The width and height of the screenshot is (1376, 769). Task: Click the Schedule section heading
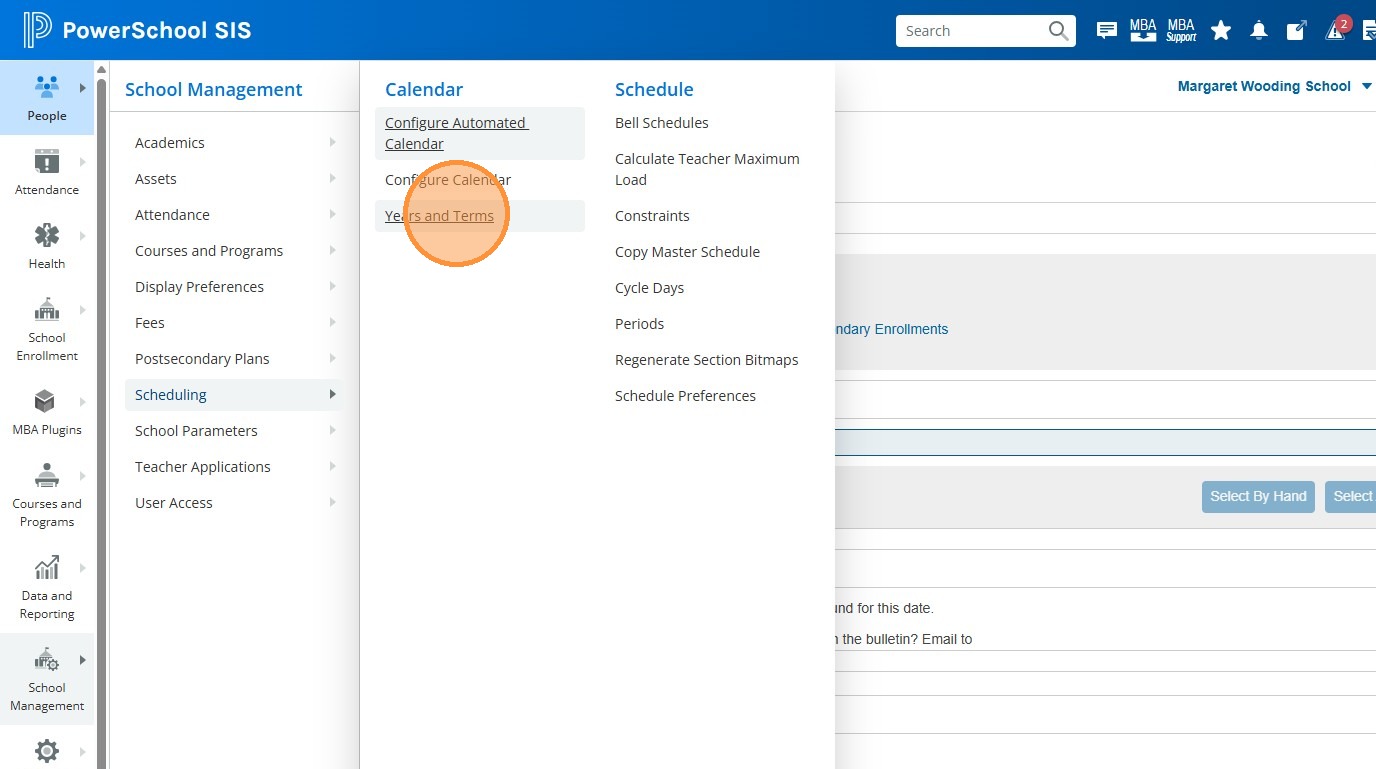tap(654, 90)
